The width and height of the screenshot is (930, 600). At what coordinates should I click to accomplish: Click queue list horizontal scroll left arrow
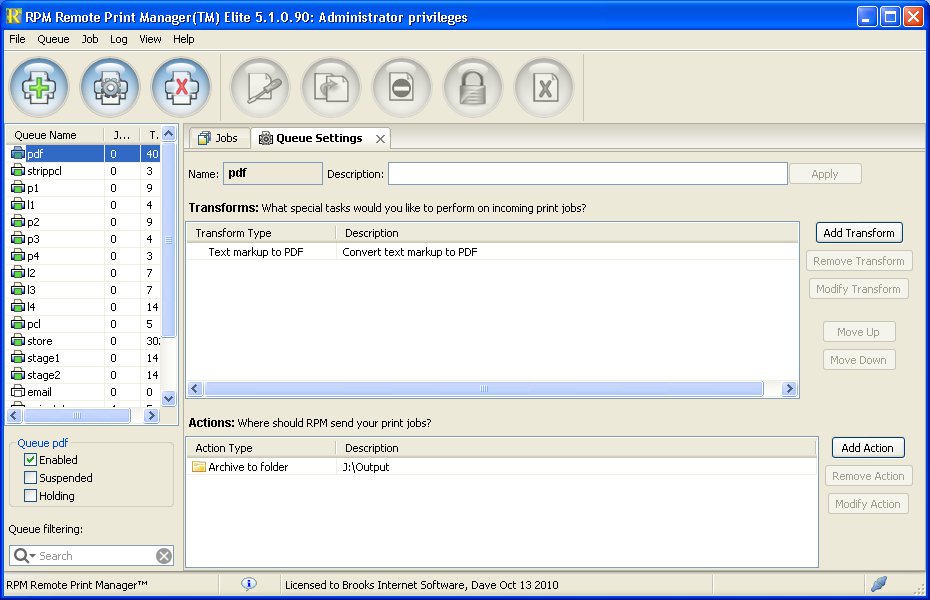click(x=15, y=416)
